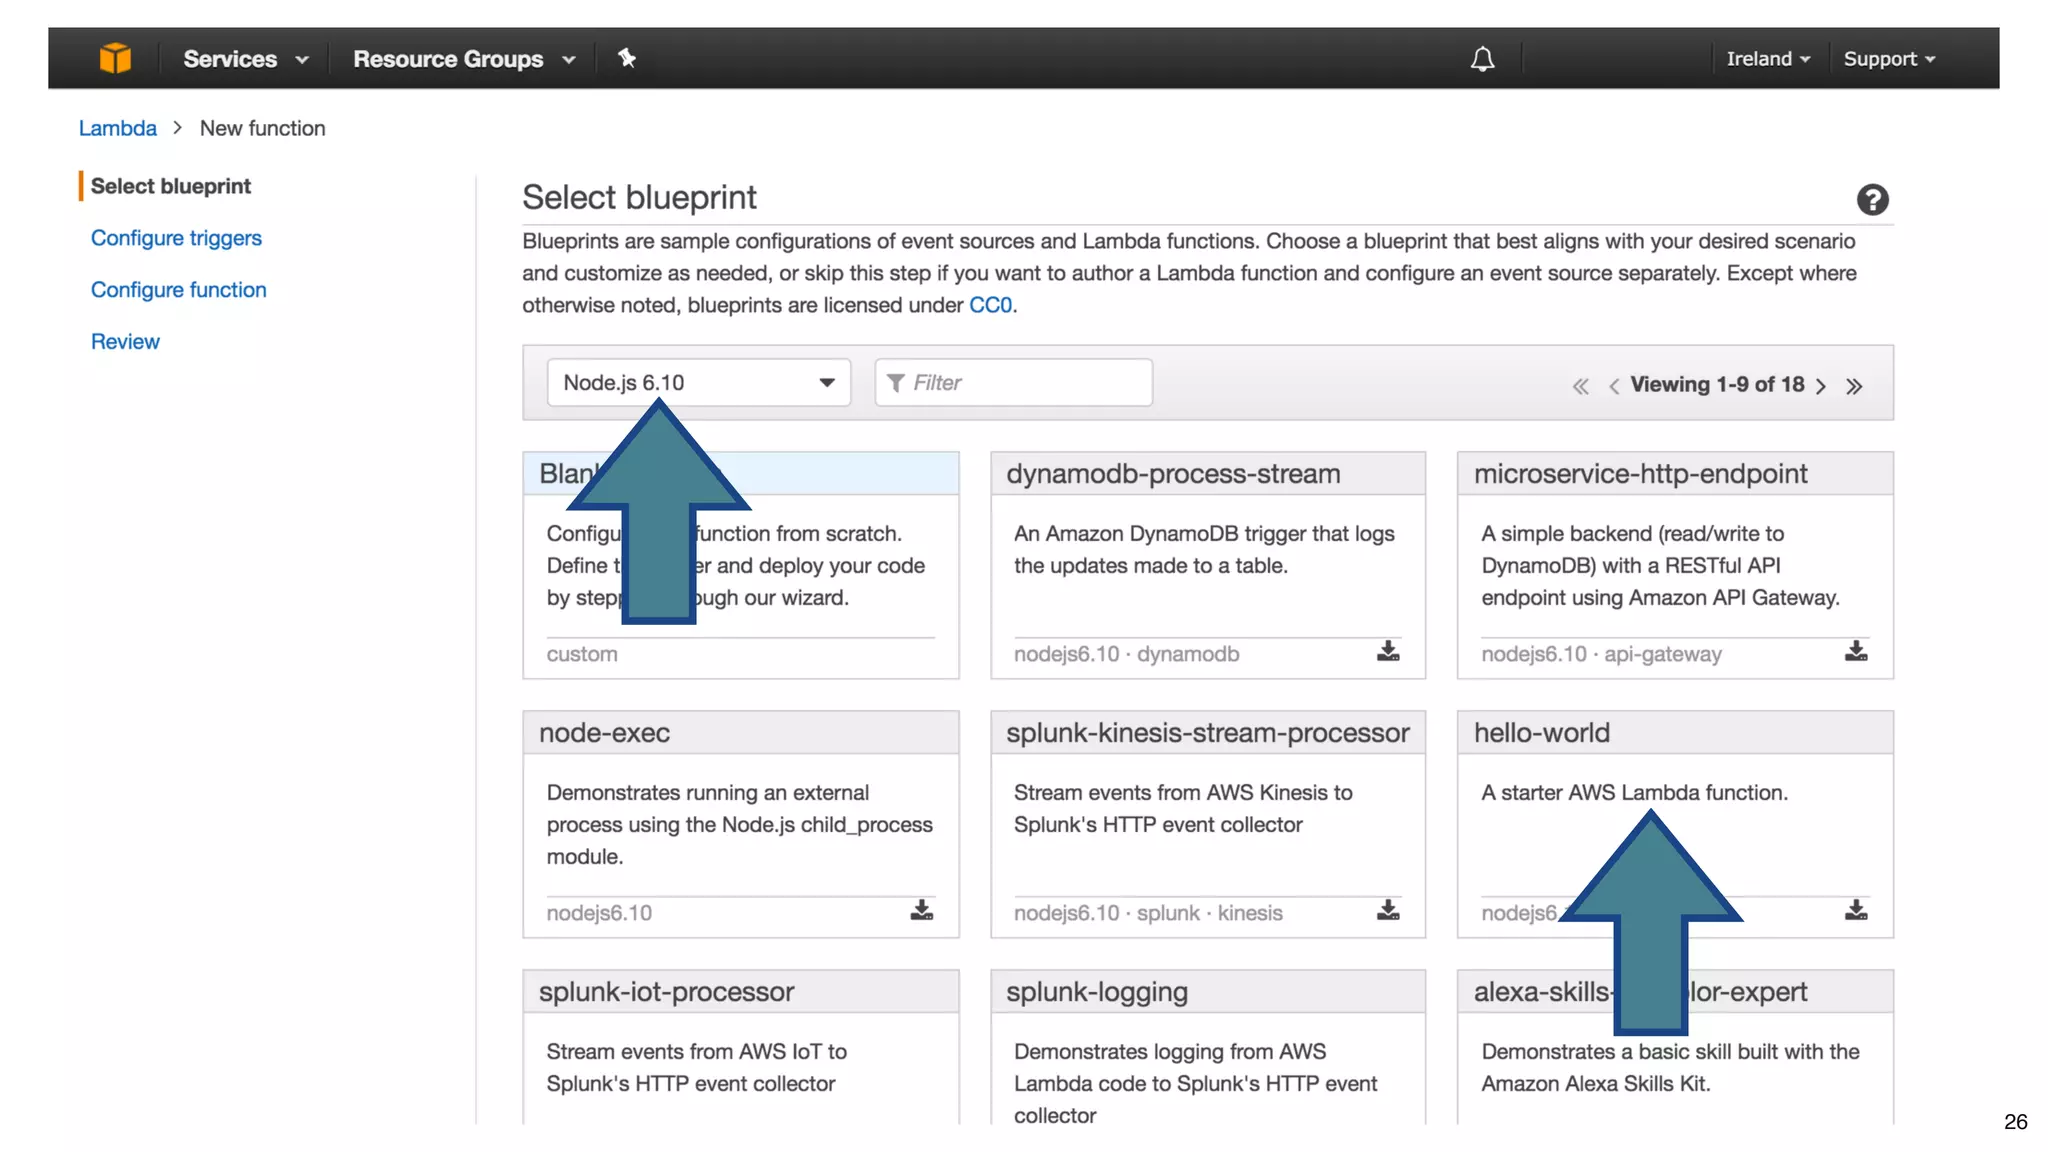Click the AWS orange cube logo
The width and height of the screenshot is (2048, 1152).
[115, 58]
